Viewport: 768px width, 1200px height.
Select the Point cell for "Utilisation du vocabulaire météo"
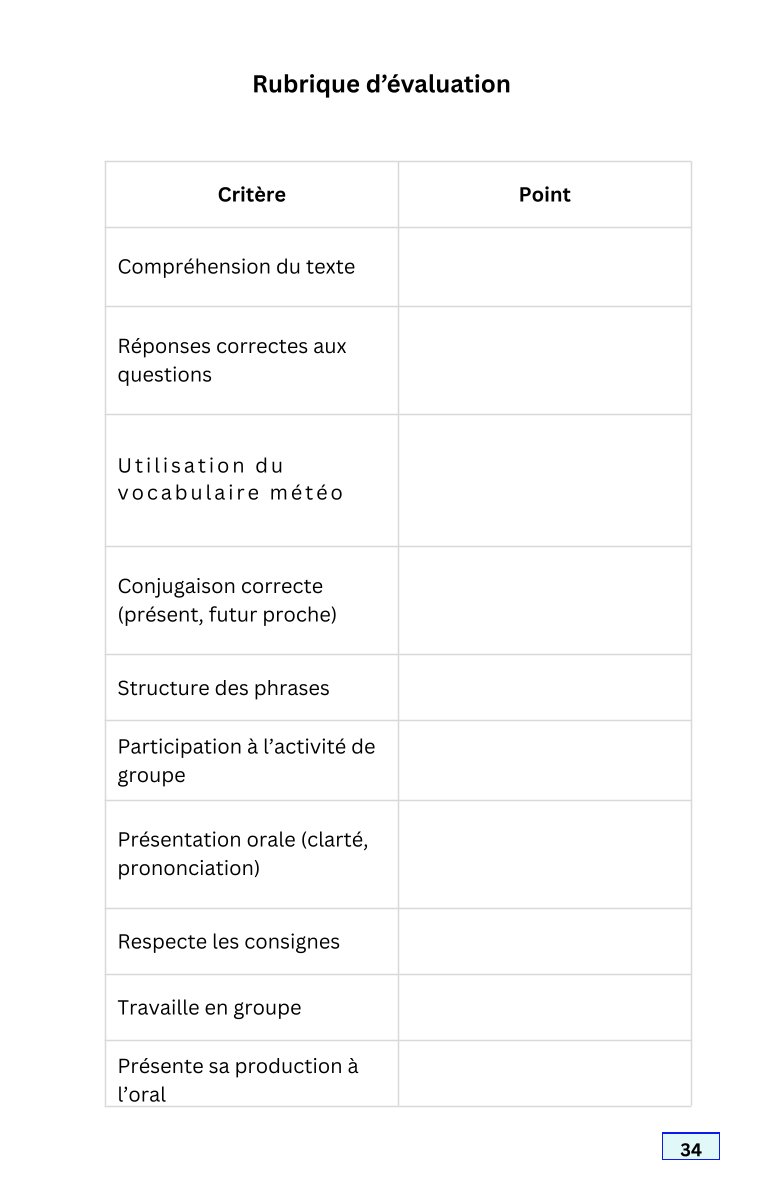544,480
